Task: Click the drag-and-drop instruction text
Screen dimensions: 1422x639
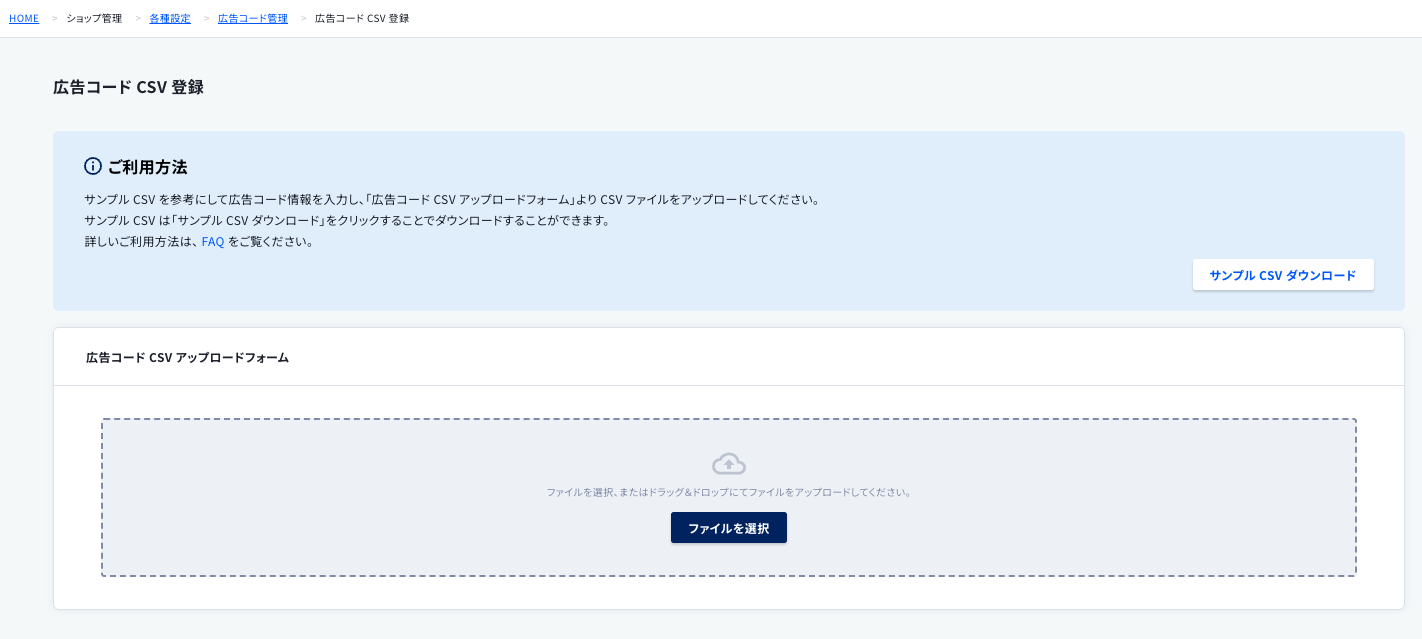Action: coord(729,493)
